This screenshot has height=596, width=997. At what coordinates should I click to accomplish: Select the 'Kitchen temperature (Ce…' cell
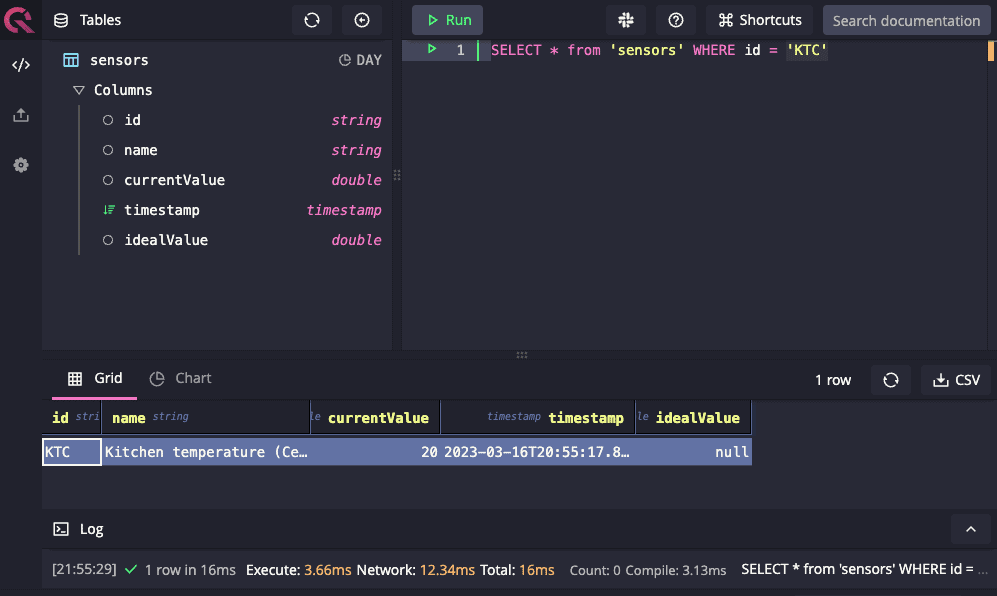(x=206, y=452)
